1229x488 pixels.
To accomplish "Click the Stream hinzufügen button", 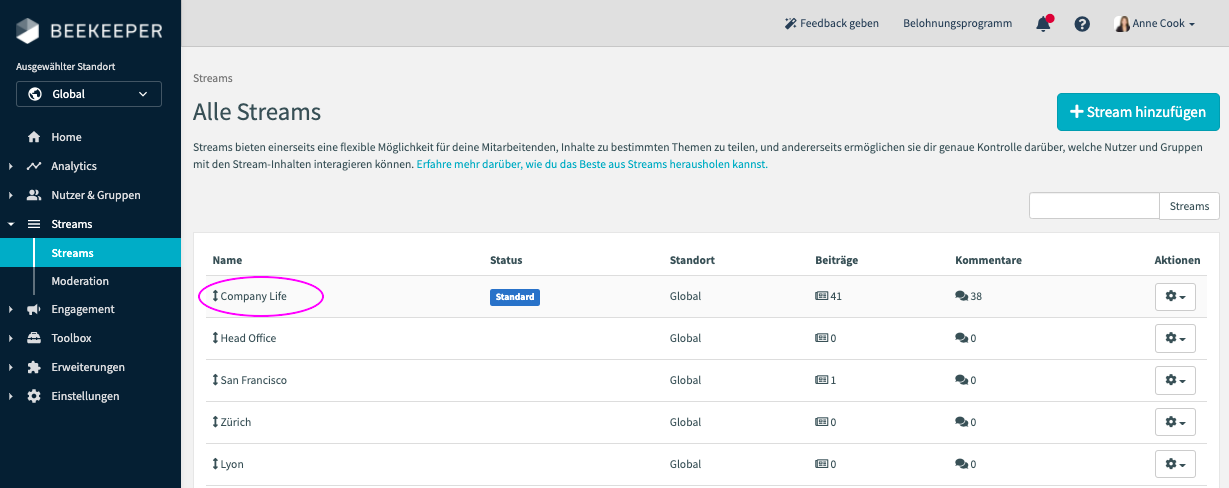I will 1138,112.
